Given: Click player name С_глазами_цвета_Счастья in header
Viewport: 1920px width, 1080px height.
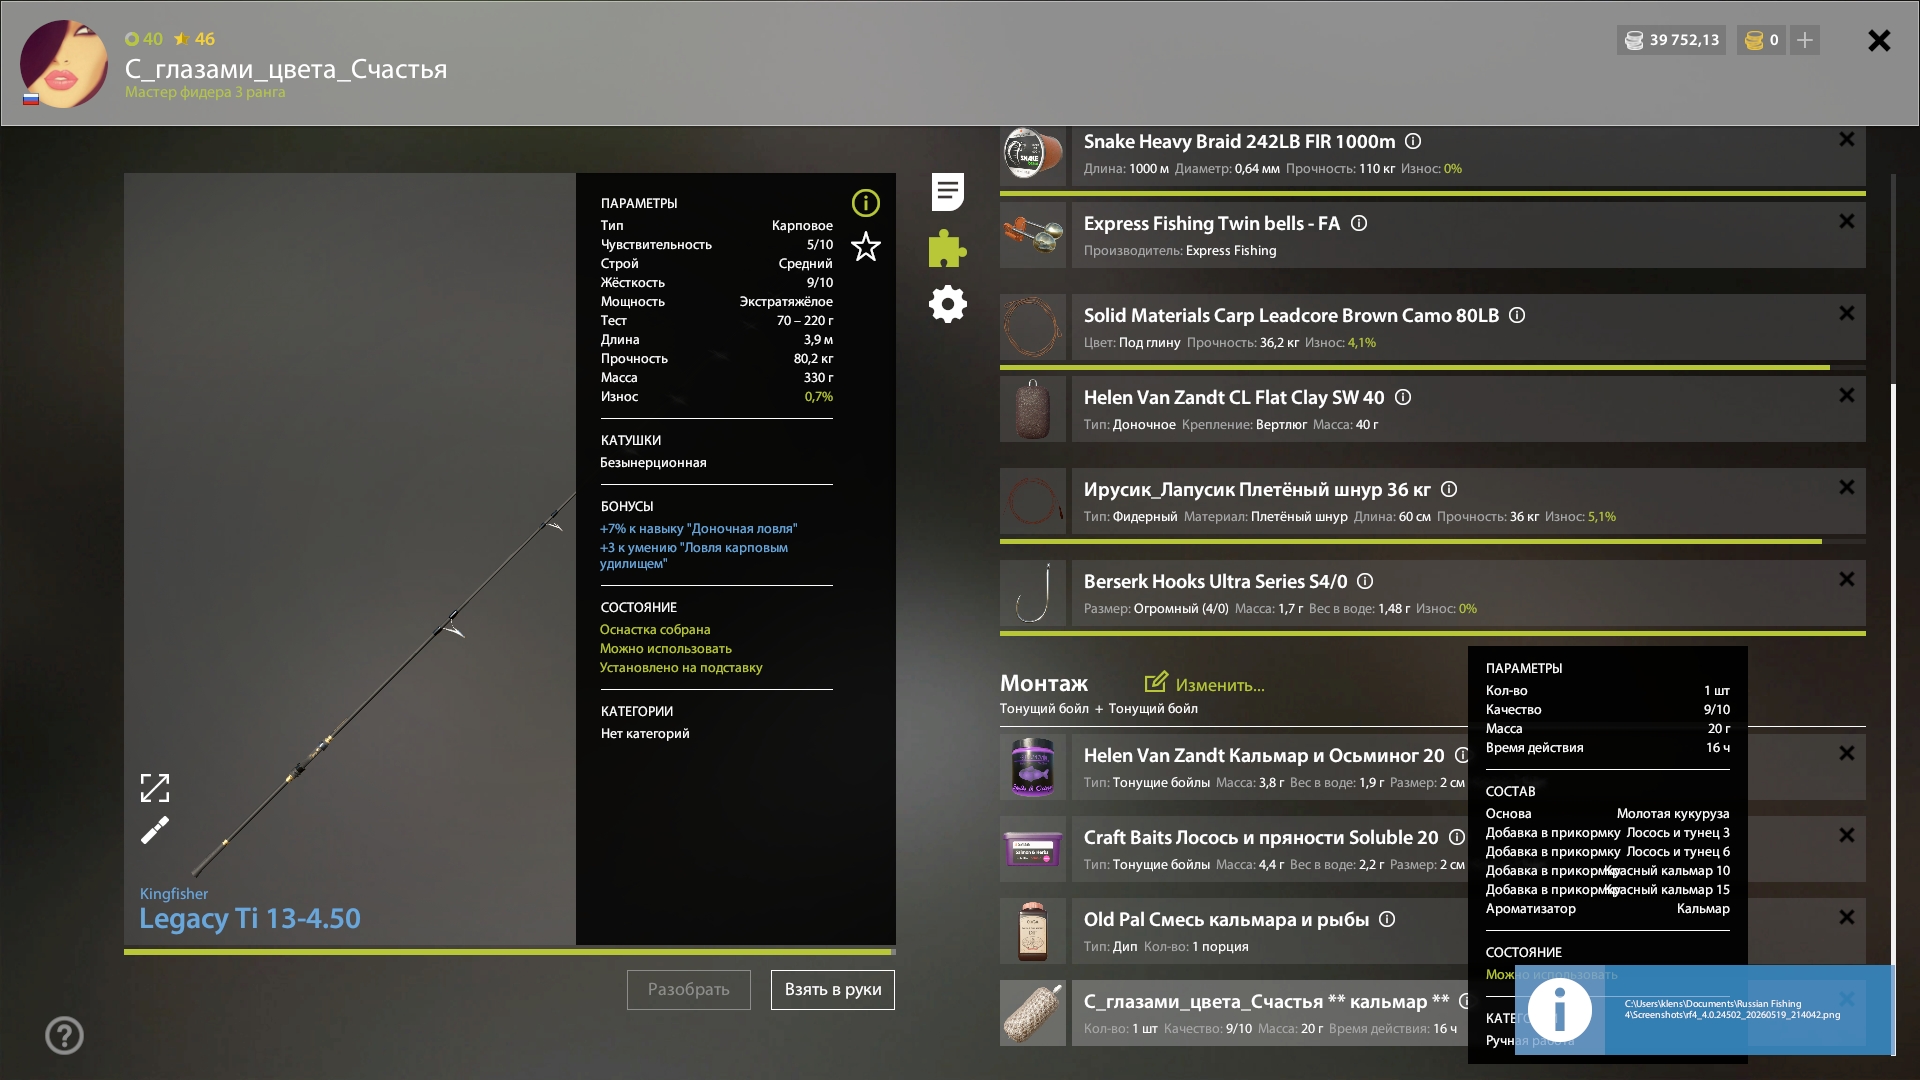Looking at the screenshot, I should click(286, 69).
